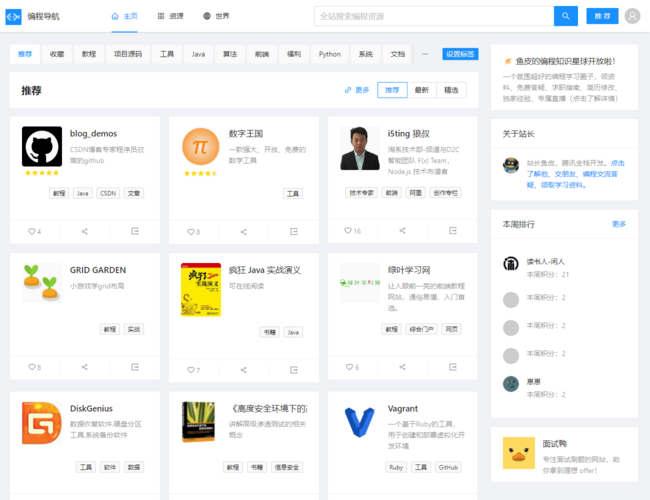This screenshot has width=650, height=500.
Task: Switch the list filter to 最新
Action: point(422,90)
